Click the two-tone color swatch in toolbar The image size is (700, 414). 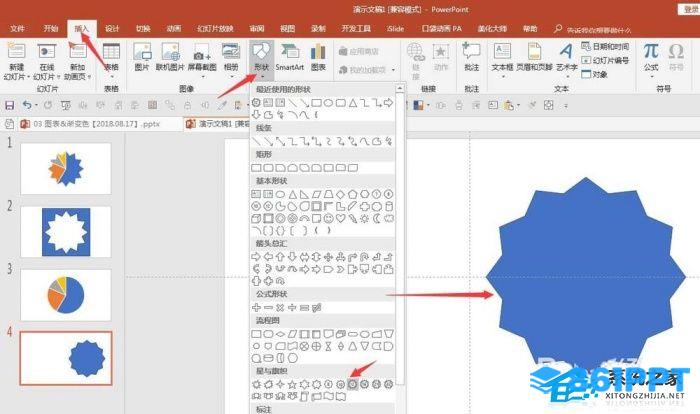pos(418,105)
